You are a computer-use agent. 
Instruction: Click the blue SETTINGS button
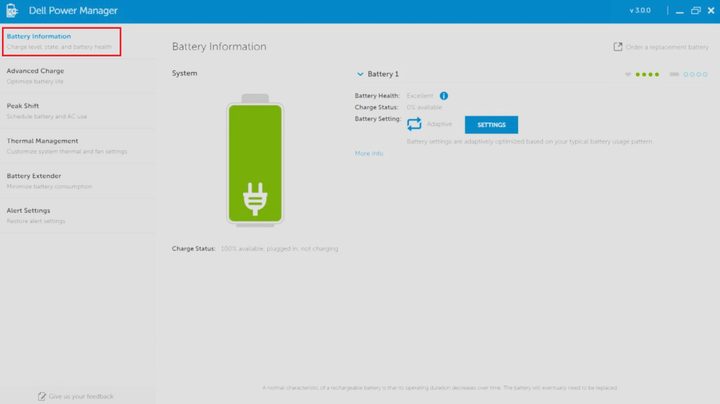click(491, 124)
